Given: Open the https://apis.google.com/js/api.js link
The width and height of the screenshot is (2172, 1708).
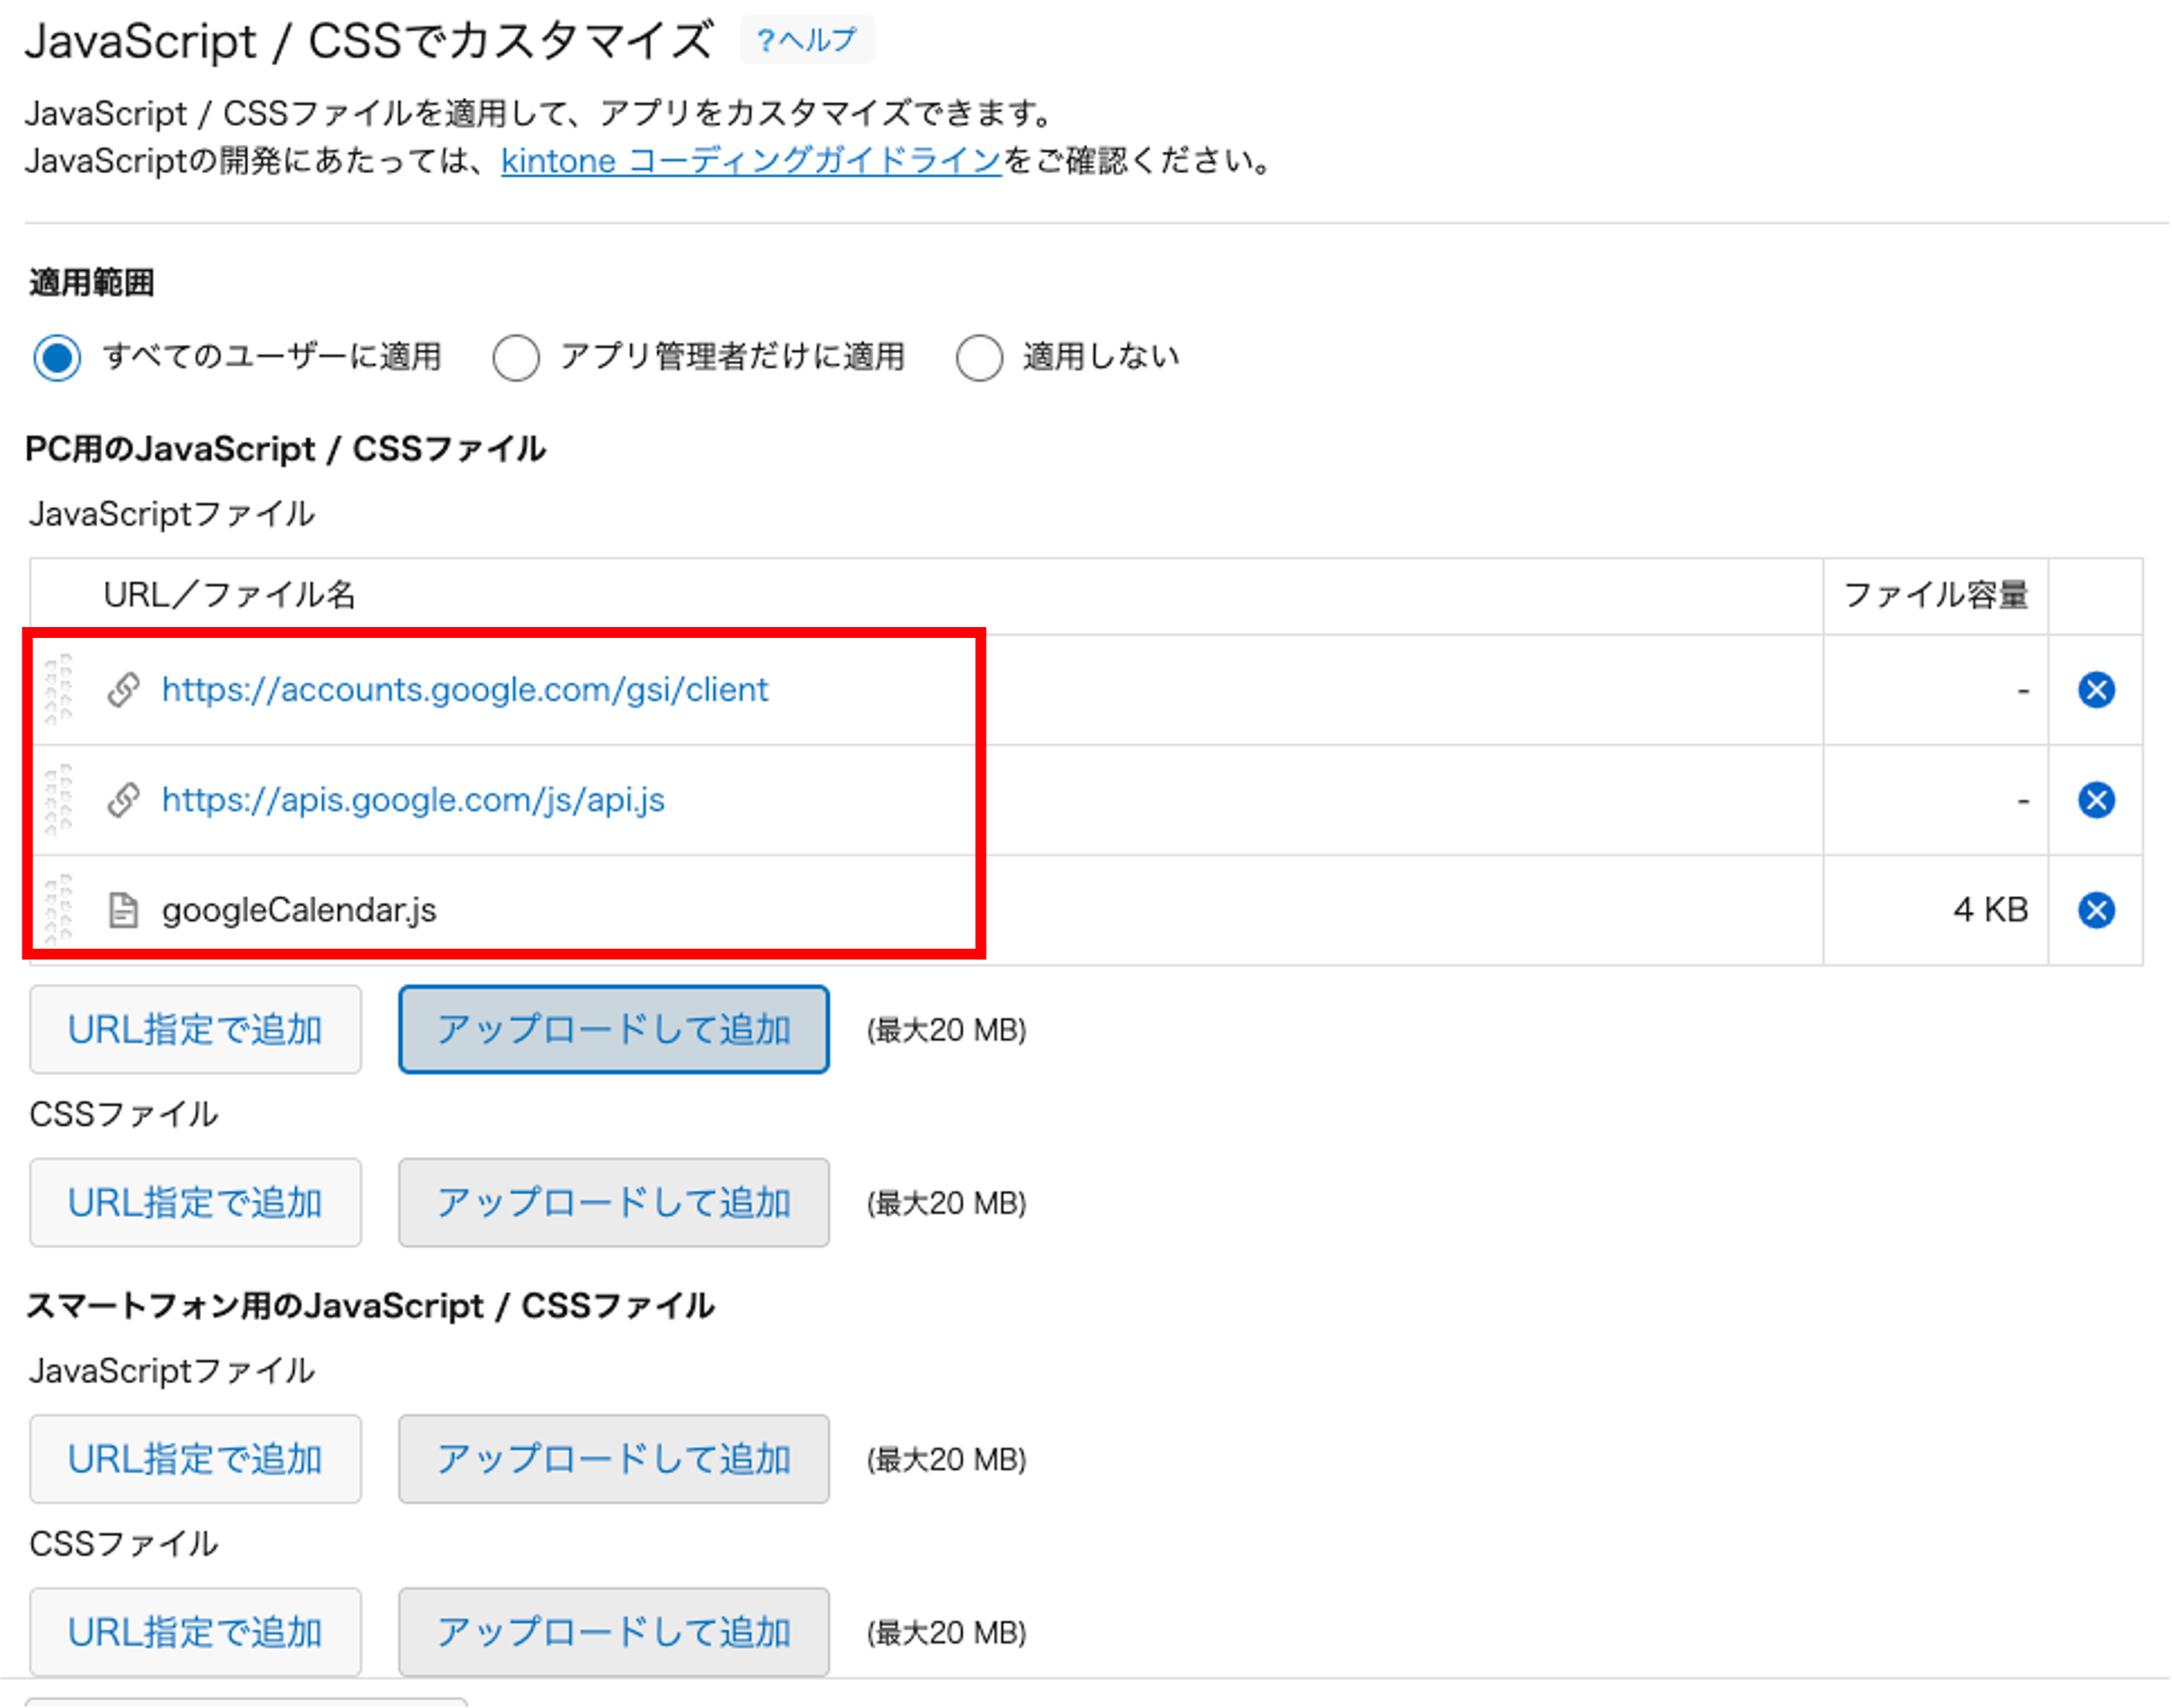Looking at the screenshot, I should [413, 800].
